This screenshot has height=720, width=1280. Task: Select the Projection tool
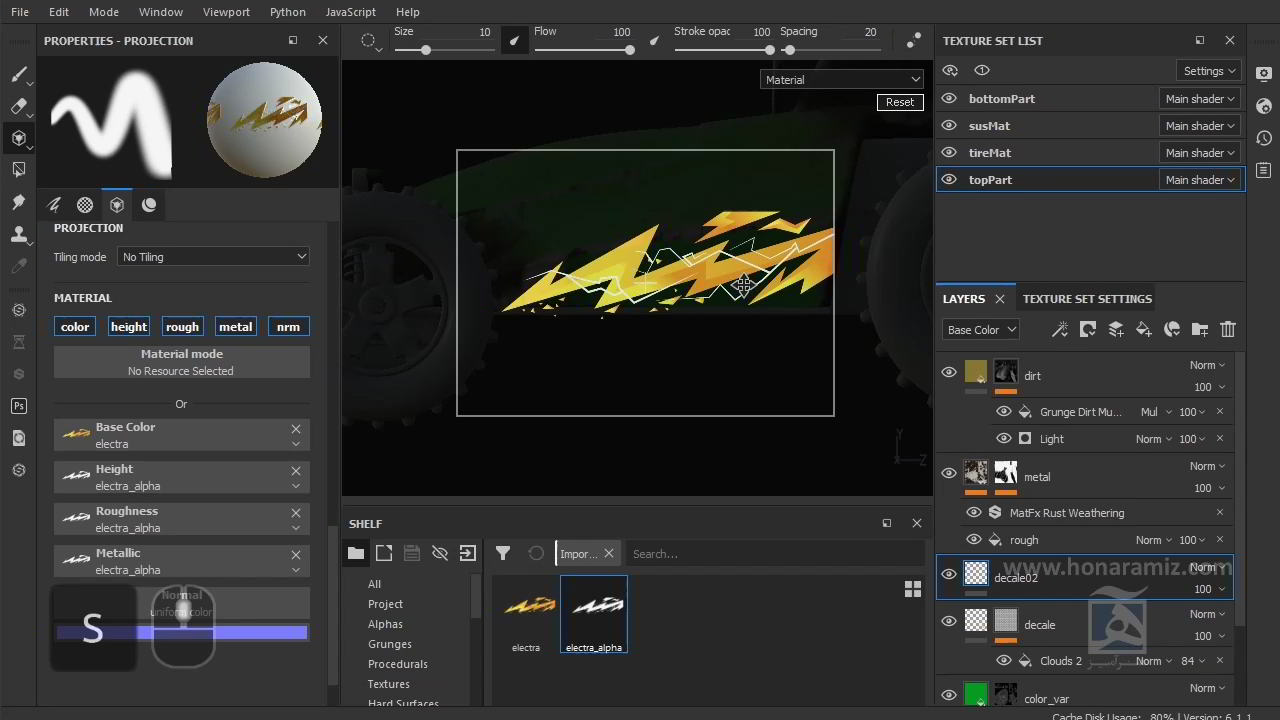tap(18, 138)
